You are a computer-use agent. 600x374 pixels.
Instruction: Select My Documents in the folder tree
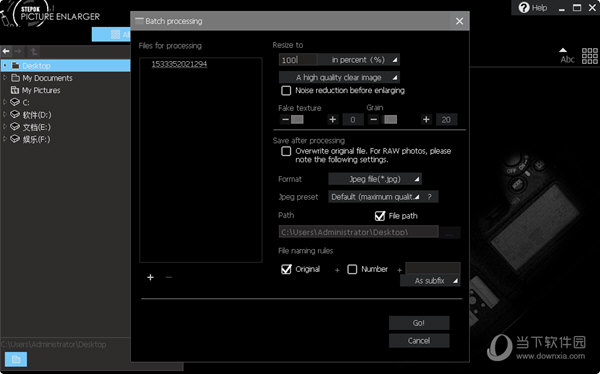pyautogui.click(x=47, y=78)
